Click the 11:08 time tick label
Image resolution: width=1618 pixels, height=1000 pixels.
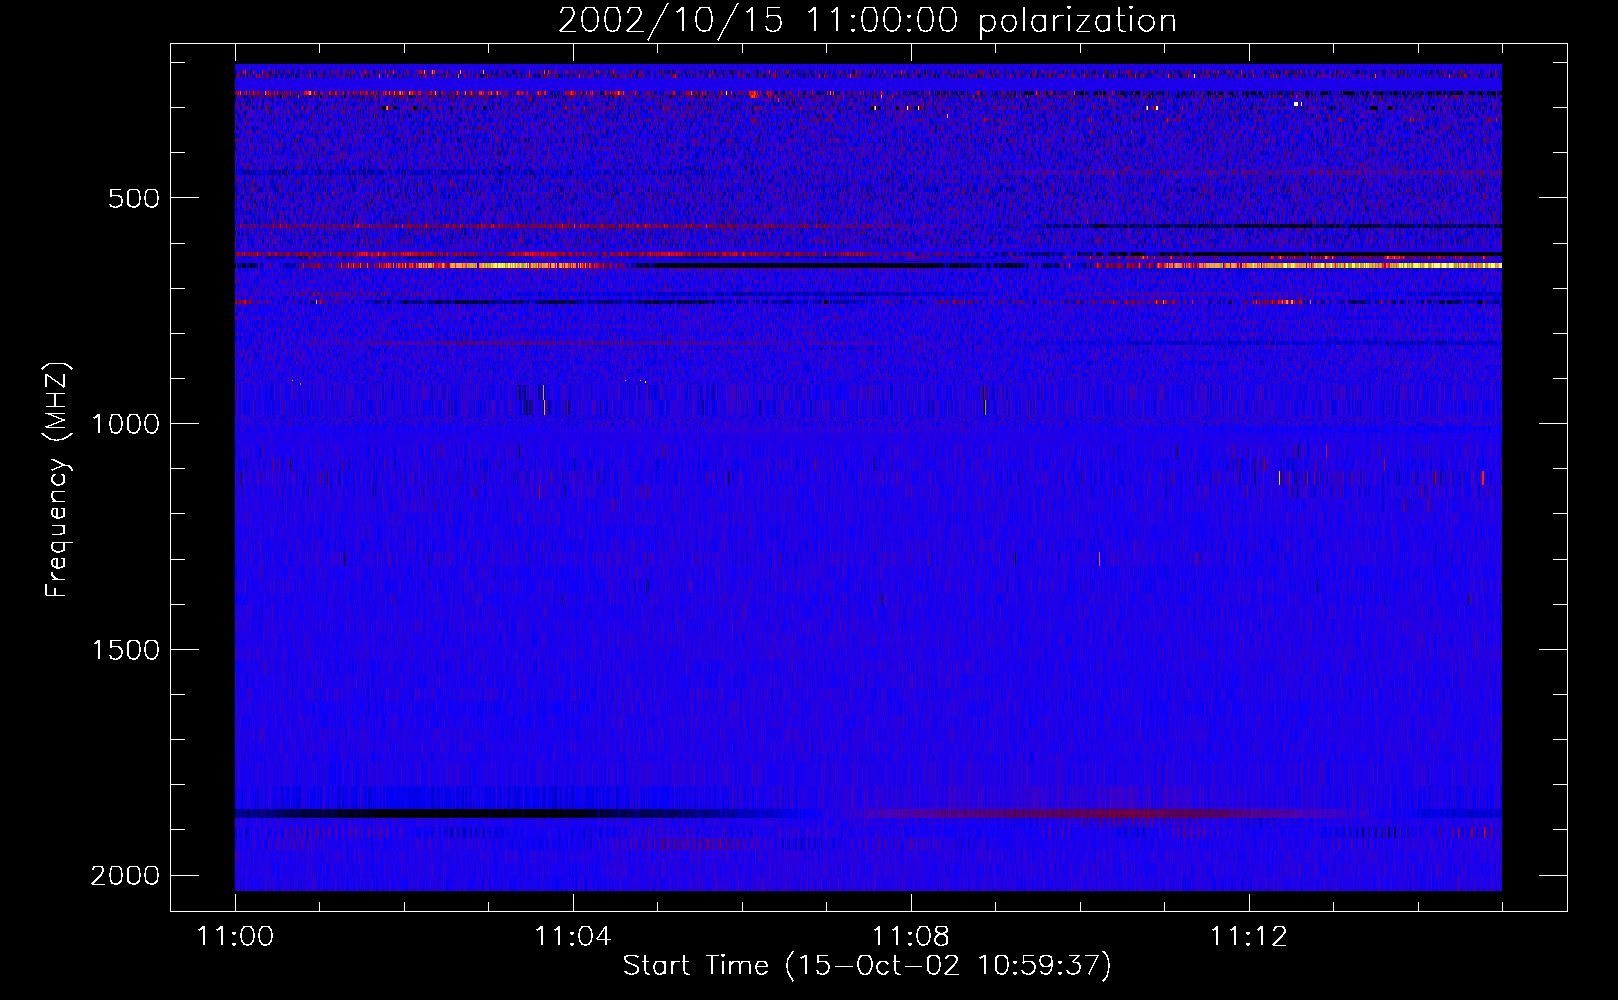[x=910, y=937]
